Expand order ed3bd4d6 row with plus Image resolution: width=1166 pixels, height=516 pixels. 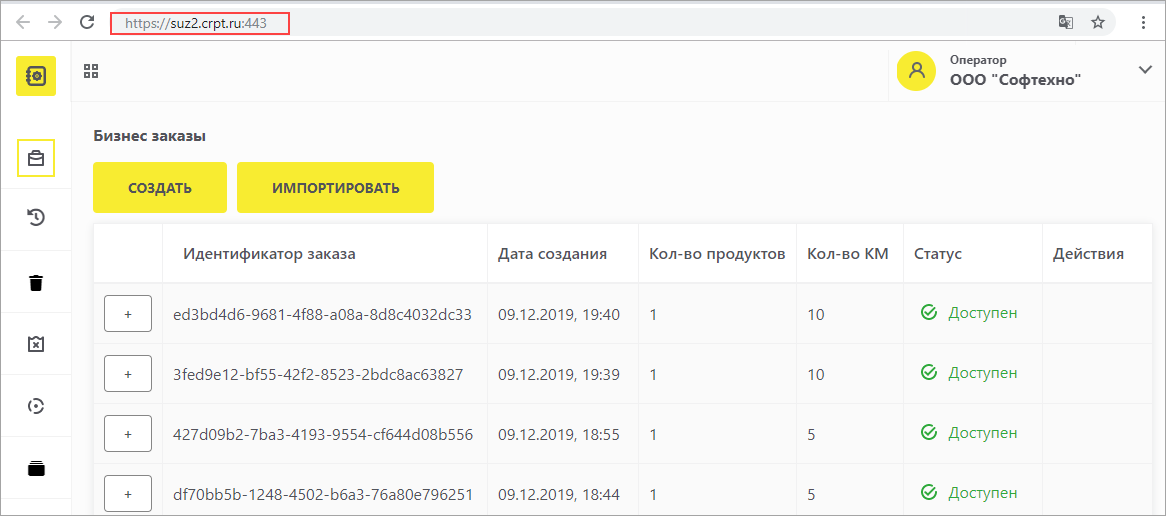[128, 313]
